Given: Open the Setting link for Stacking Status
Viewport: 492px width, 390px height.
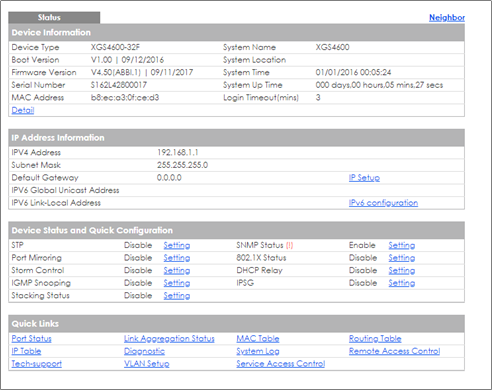Looking at the screenshot, I should click(177, 296).
